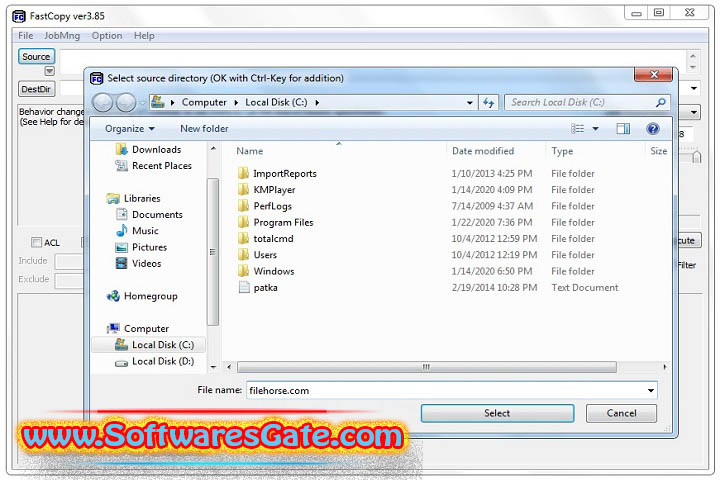Open the File menu in FastCopy
The image size is (720, 480).
tap(26, 36)
